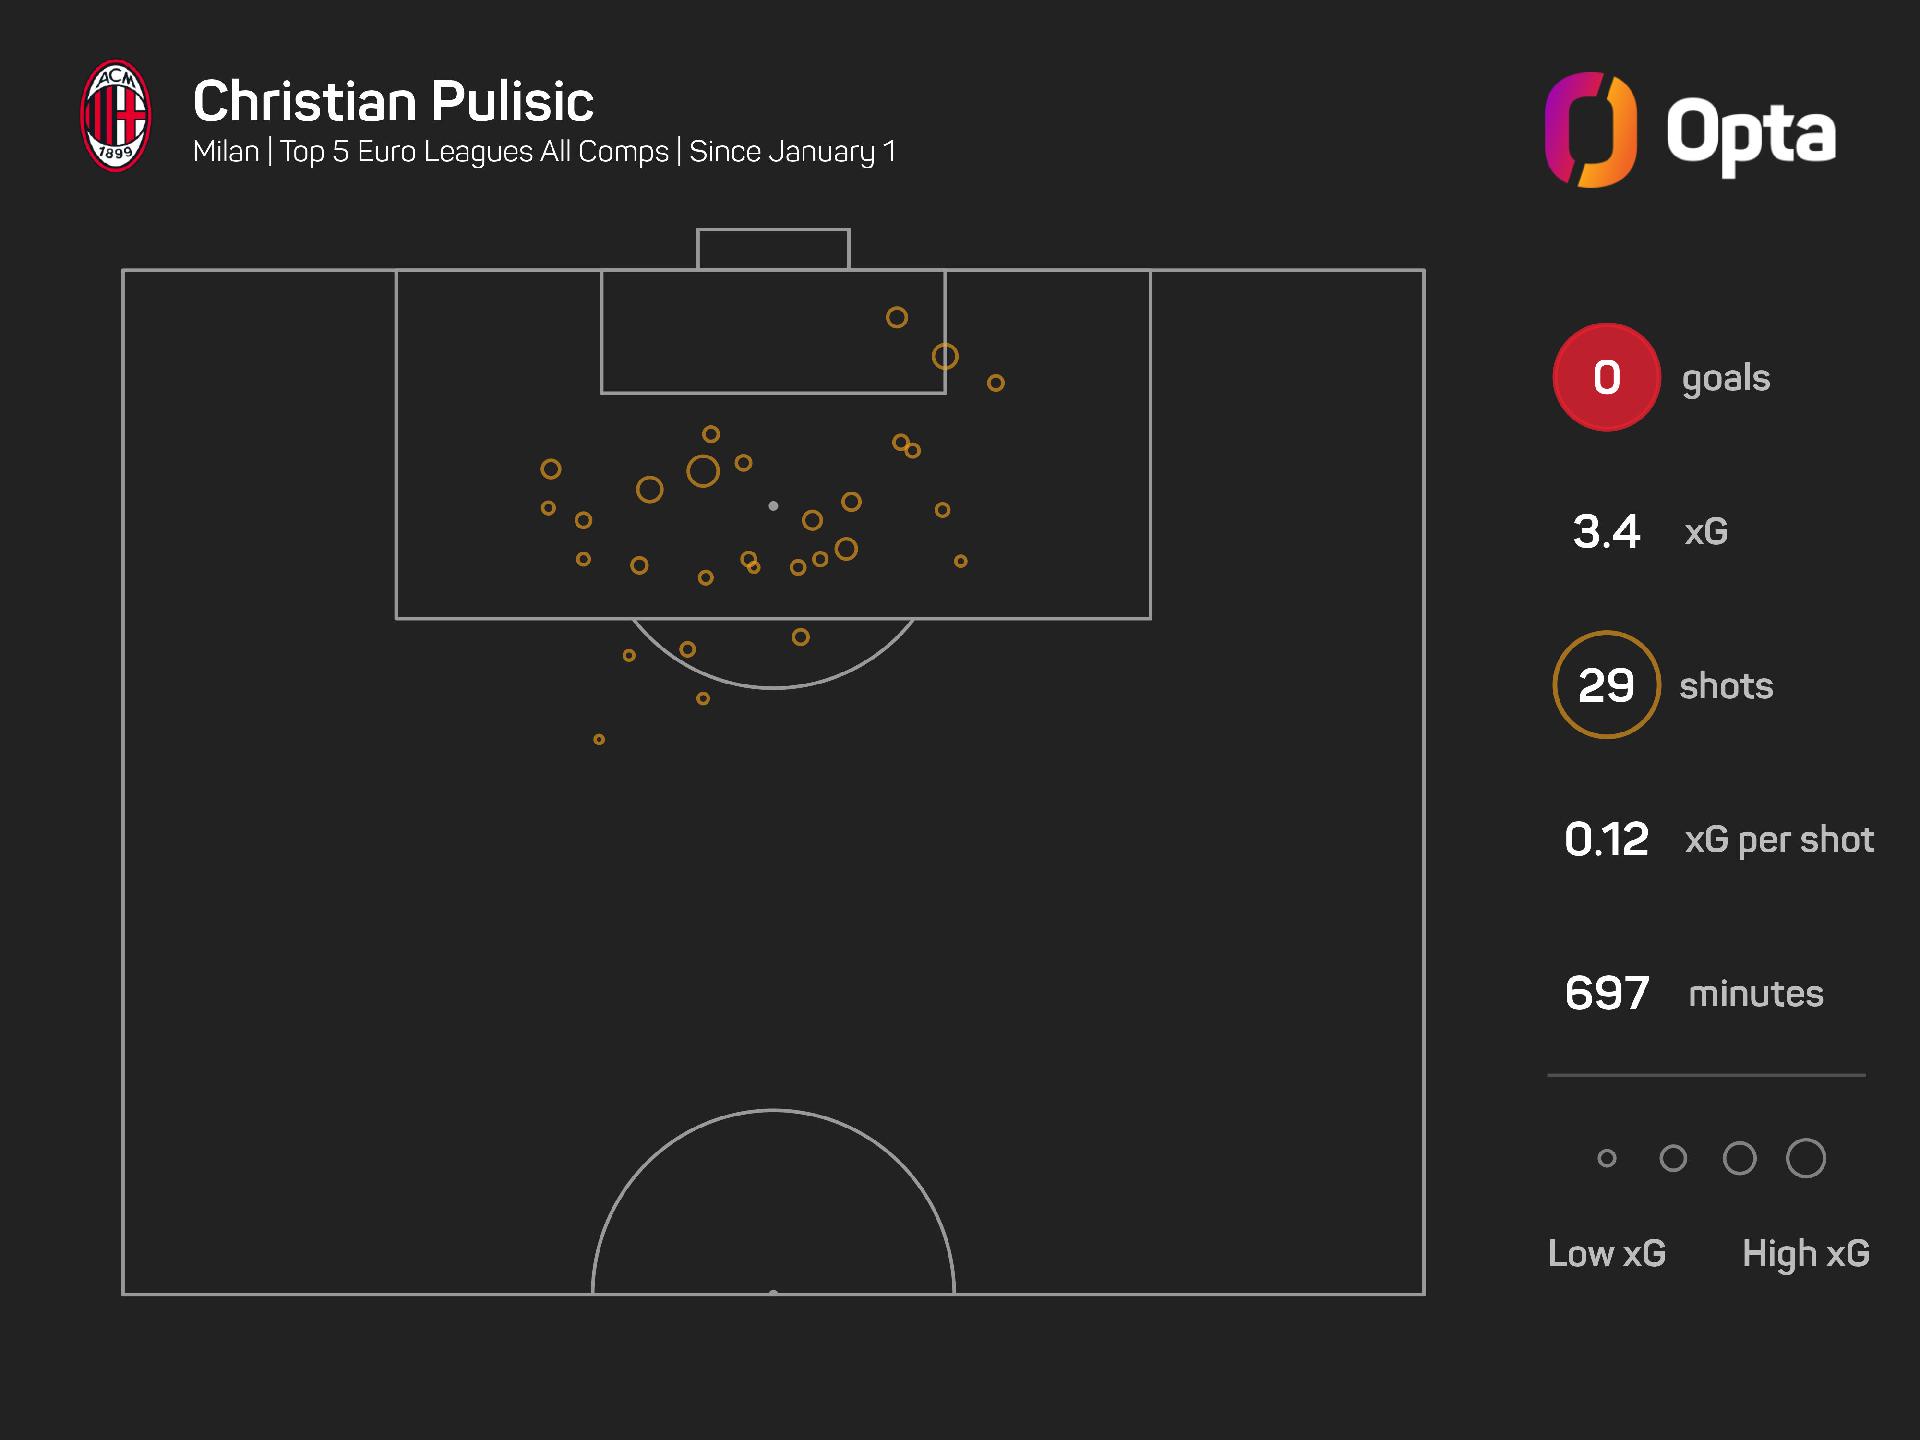Viewport: 1920px width, 1440px height.
Task: Click the AC Milan club crest
Action: pos(116,116)
